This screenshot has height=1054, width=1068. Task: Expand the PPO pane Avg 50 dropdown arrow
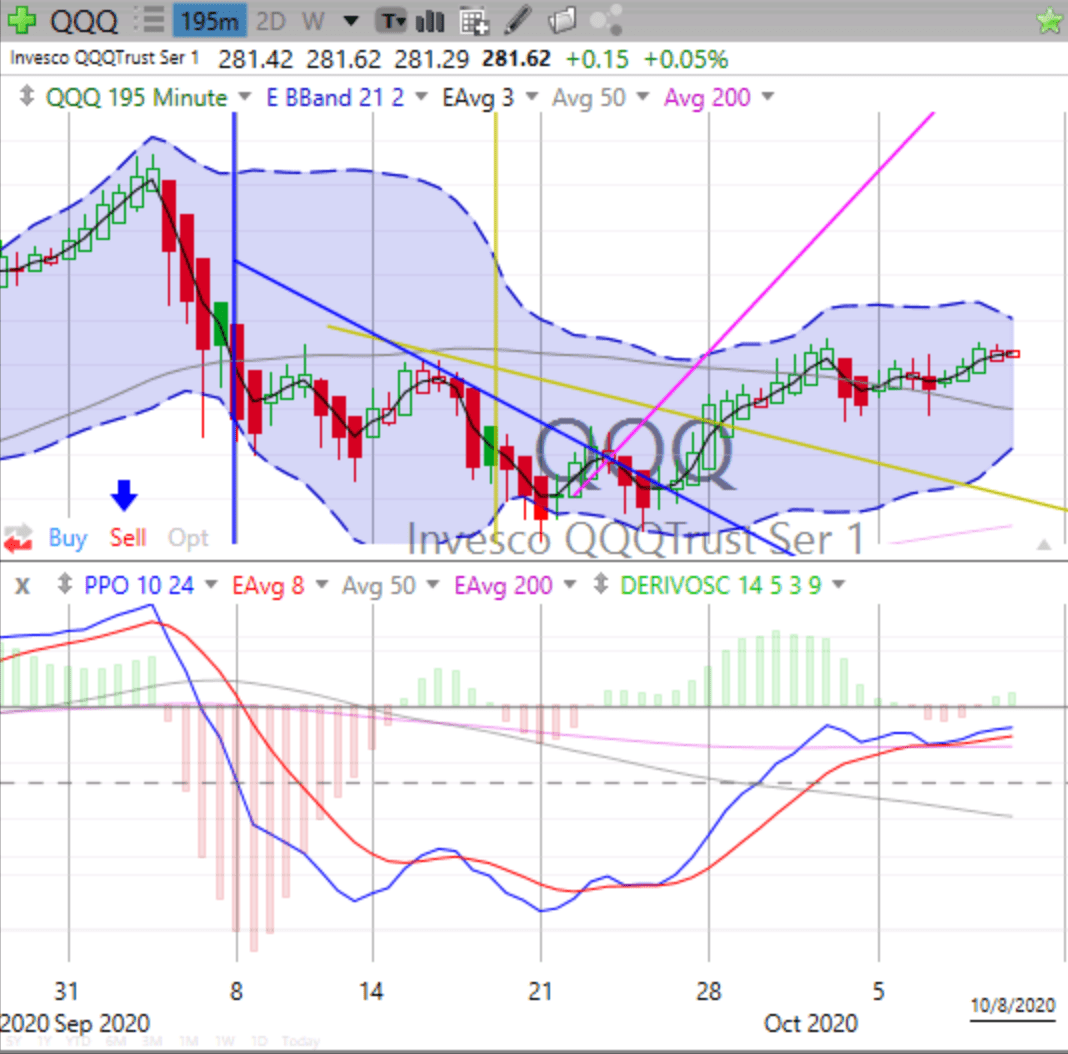point(433,585)
